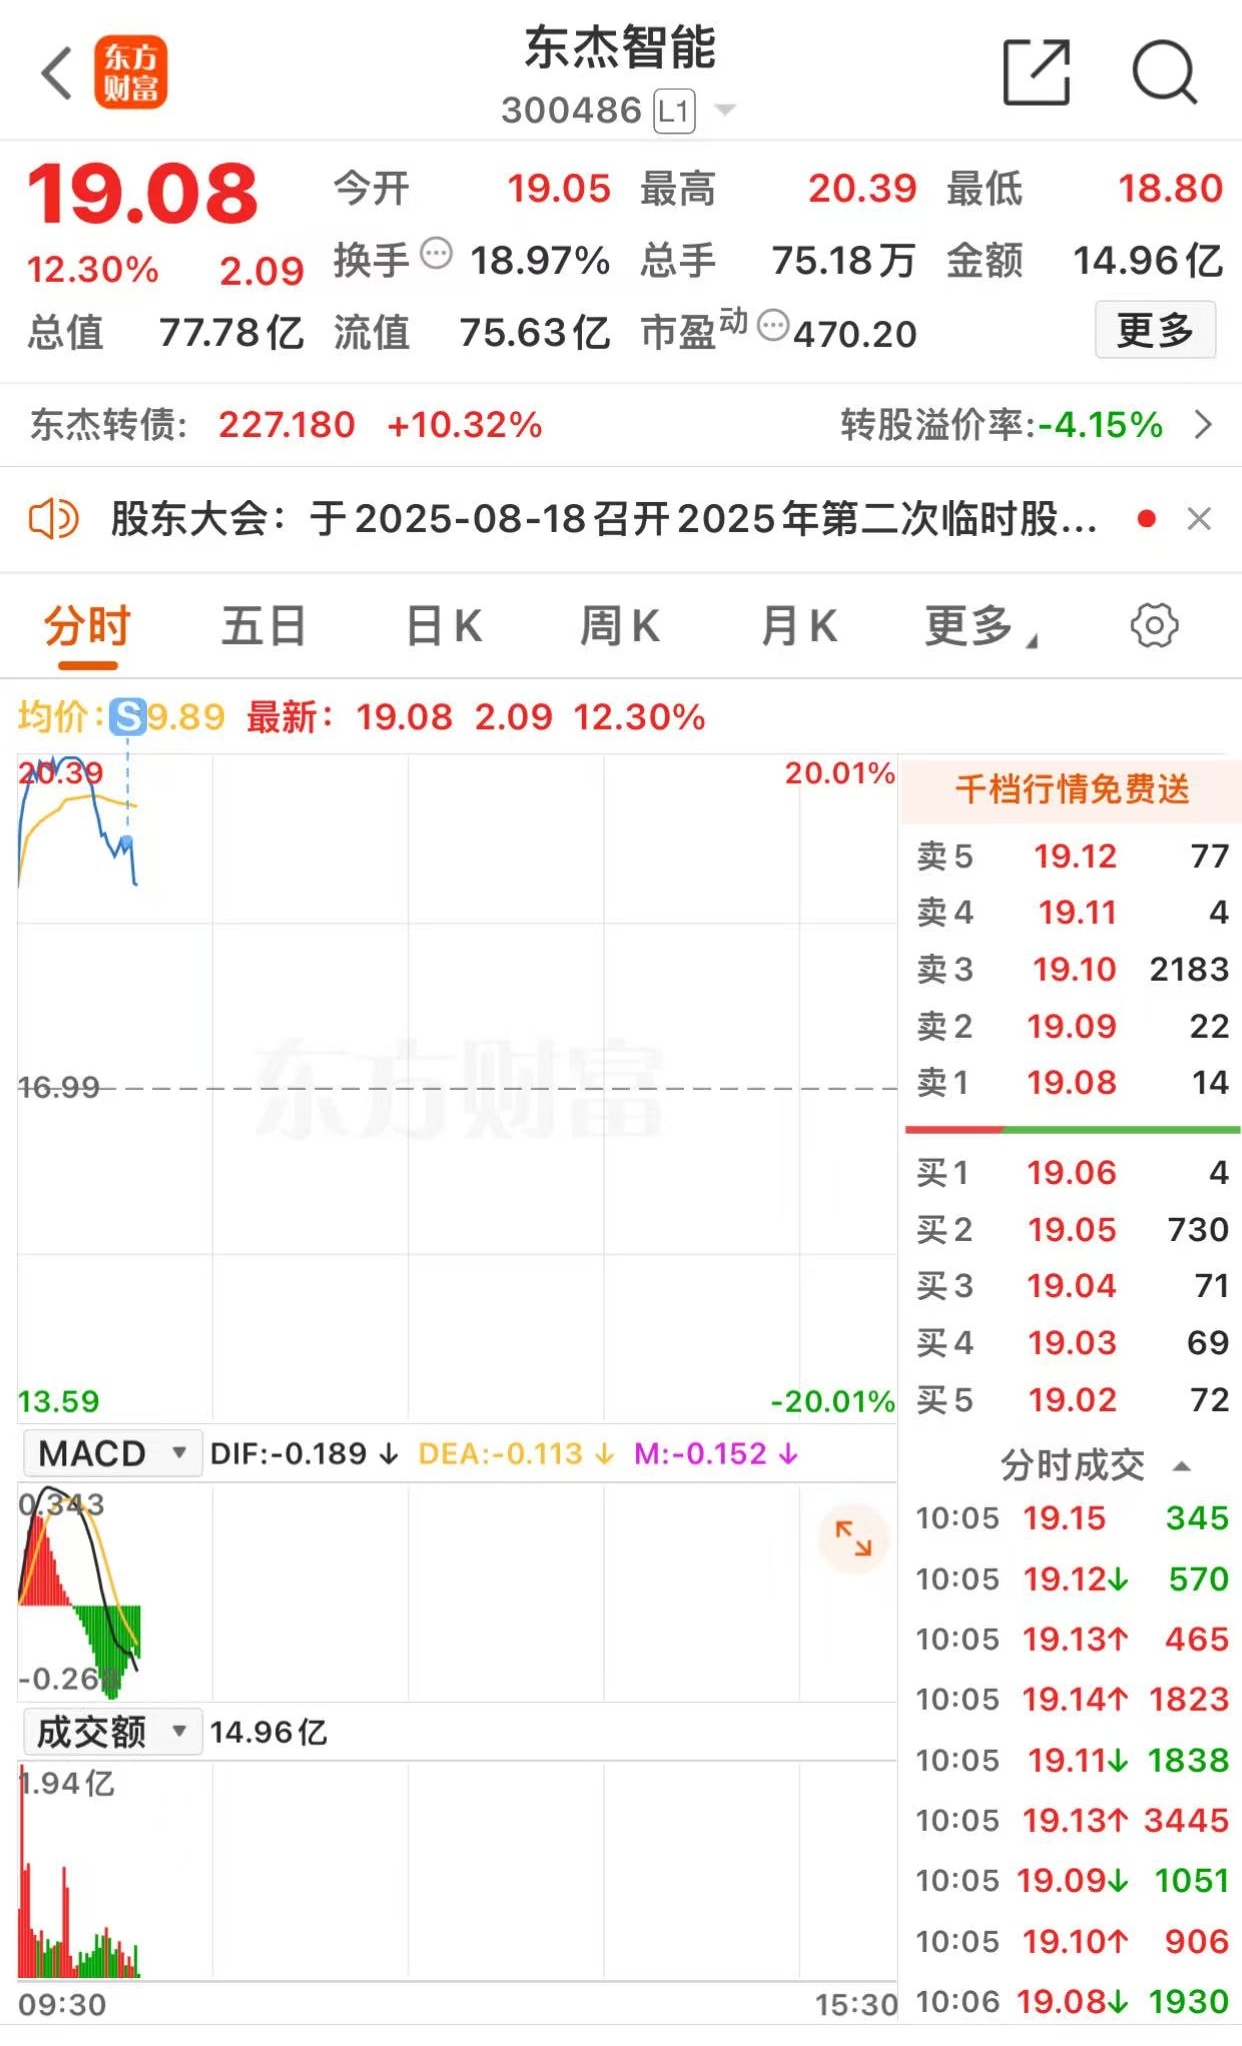This screenshot has width=1242, height=2046.
Task: Tap the turnover volume bars chart
Action: (x=457, y=1870)
